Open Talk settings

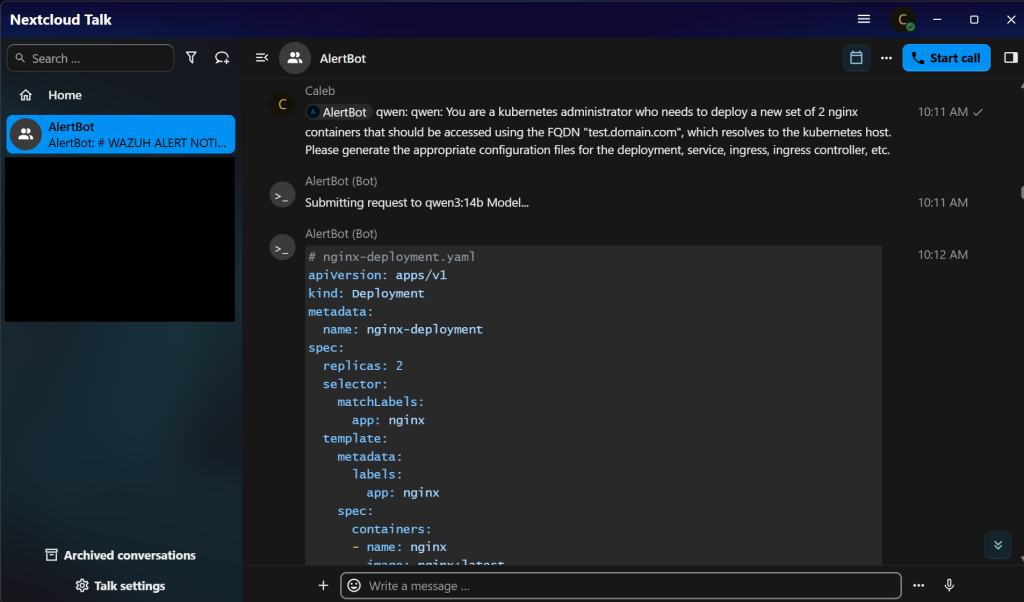point(120,586)
